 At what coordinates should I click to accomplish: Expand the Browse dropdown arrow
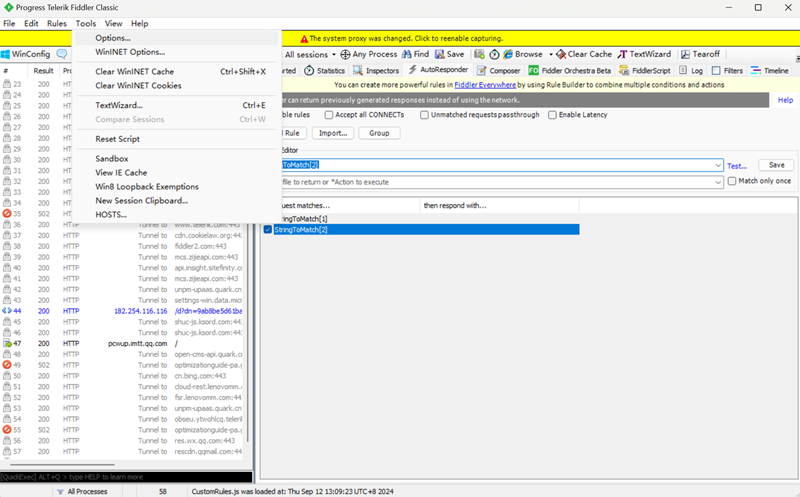pos(551,54)
